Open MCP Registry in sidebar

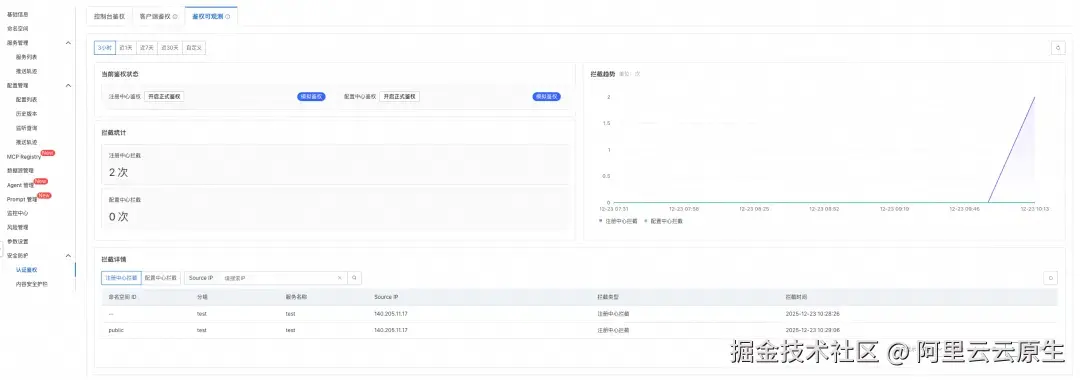tap(23, 156)
